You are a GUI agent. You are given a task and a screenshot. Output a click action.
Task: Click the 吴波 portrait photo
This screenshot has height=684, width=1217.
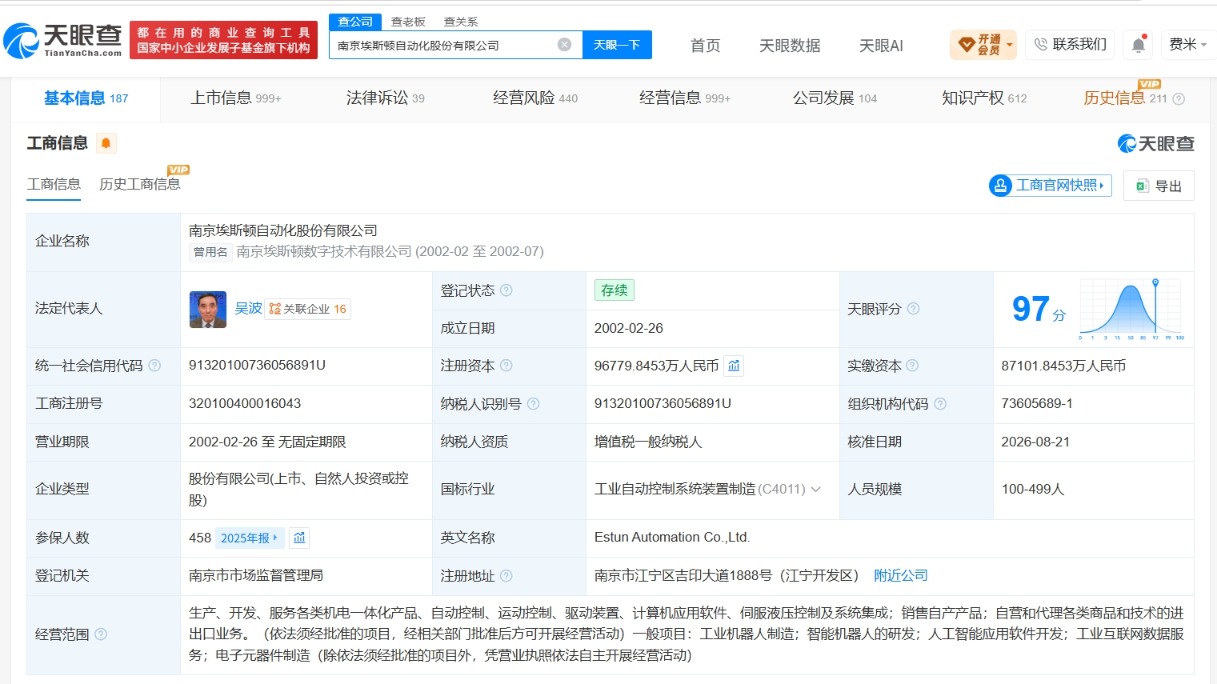[208, 309]
